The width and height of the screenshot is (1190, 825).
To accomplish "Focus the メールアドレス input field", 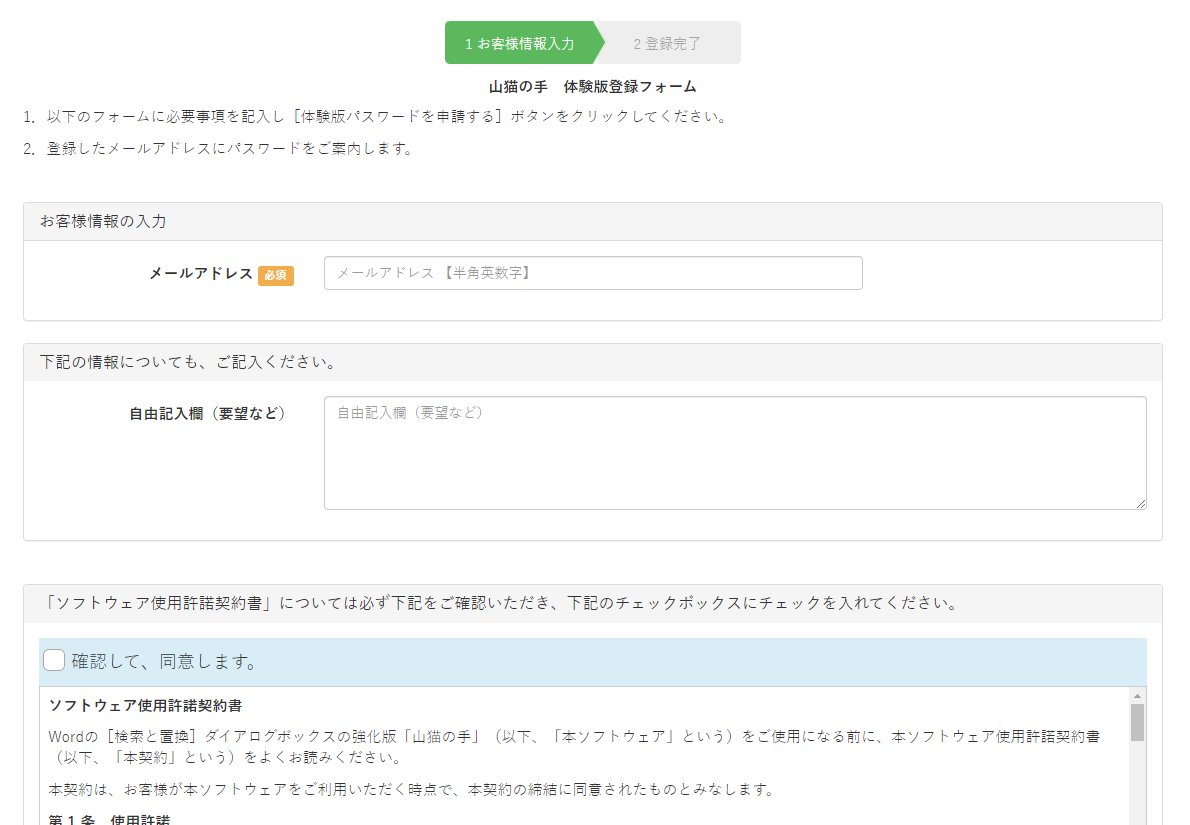I will click(592, 273).
